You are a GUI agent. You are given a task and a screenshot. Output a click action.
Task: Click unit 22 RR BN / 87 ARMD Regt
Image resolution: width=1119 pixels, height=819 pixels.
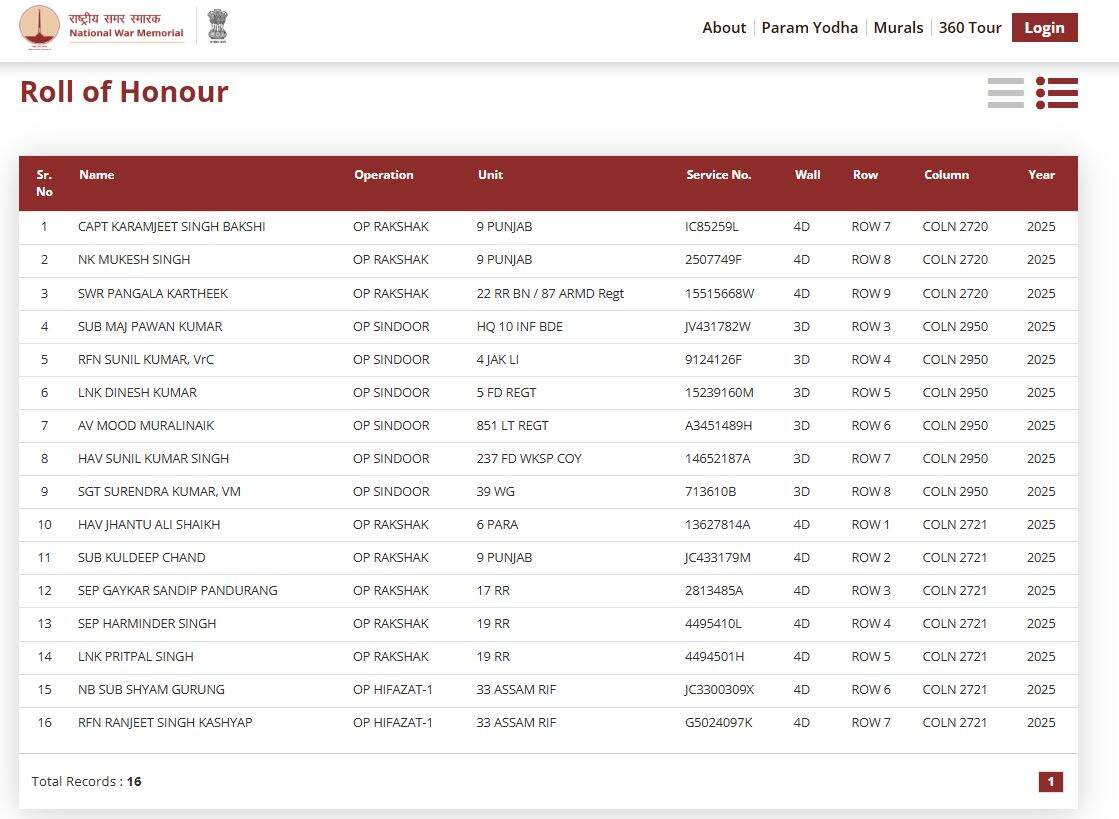tap(550, 293)
